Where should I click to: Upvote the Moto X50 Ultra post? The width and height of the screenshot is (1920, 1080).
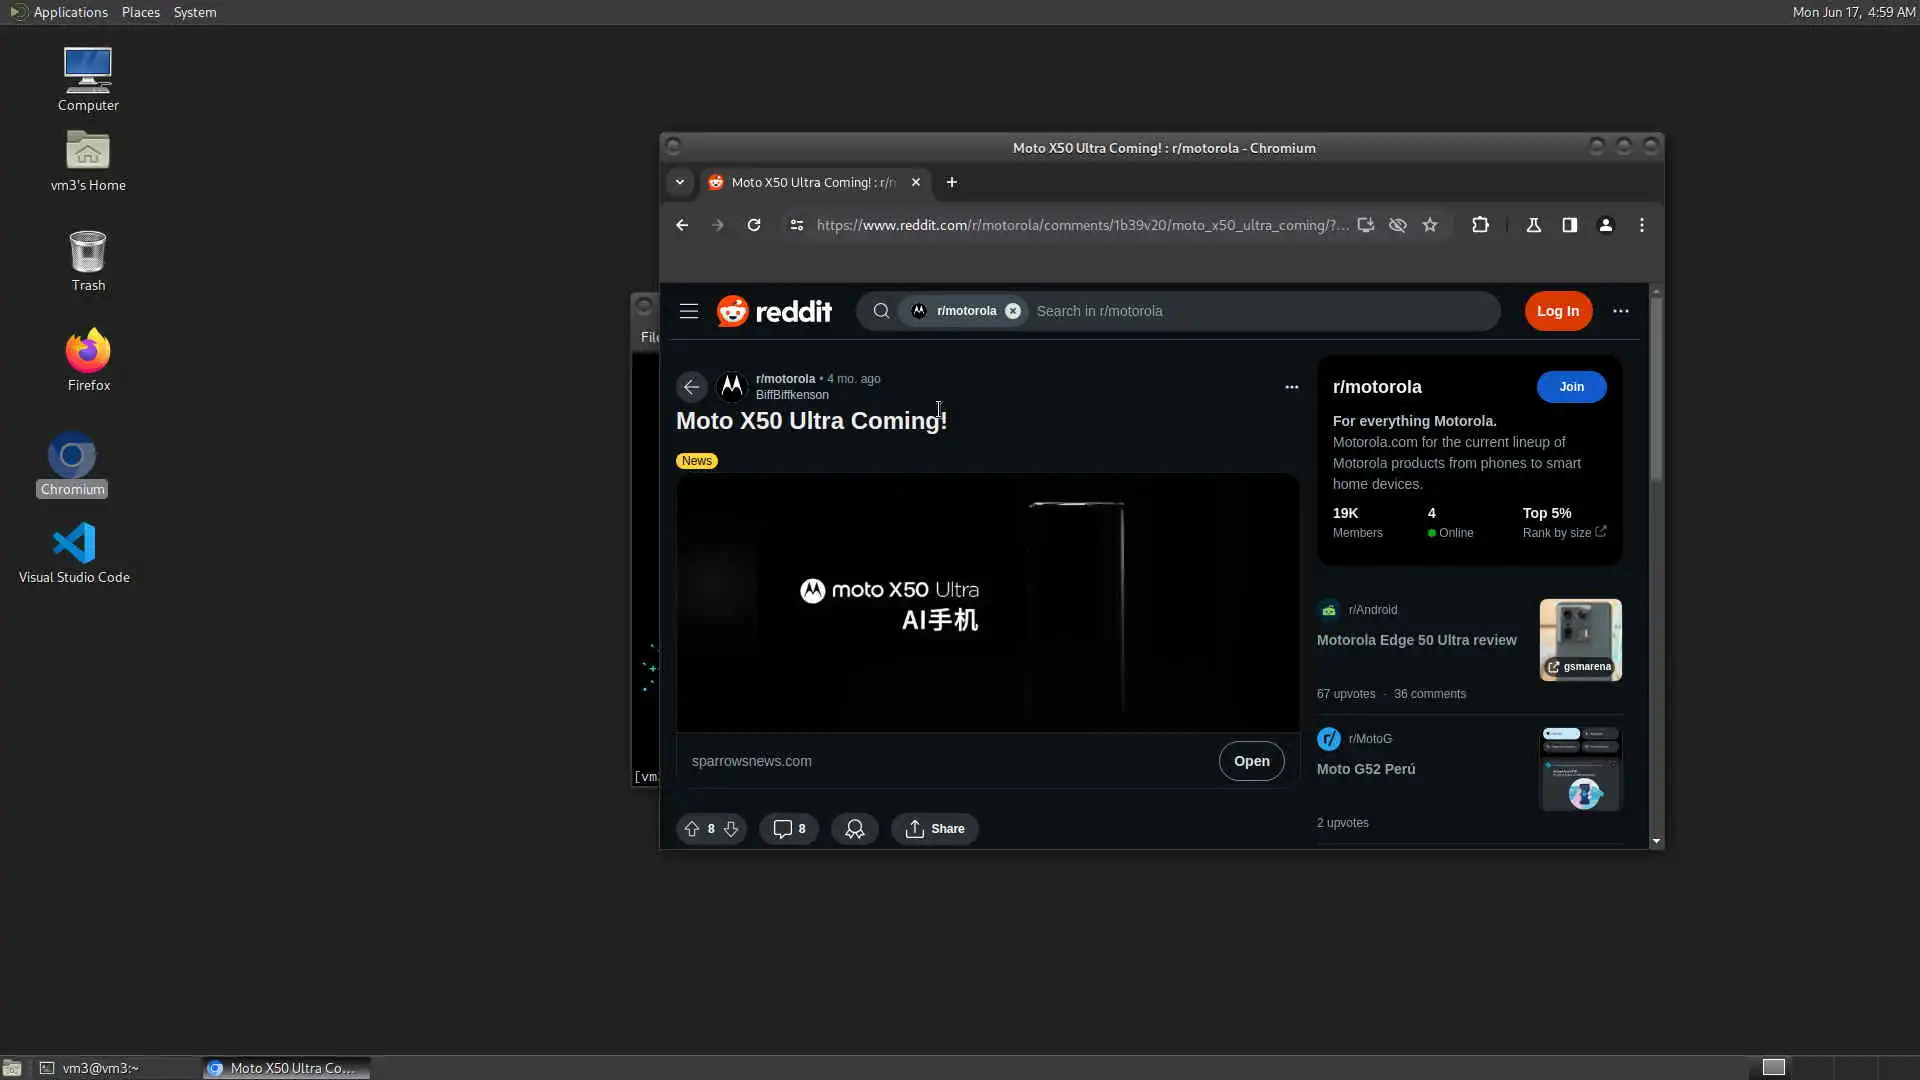click(x=691, y=829)
